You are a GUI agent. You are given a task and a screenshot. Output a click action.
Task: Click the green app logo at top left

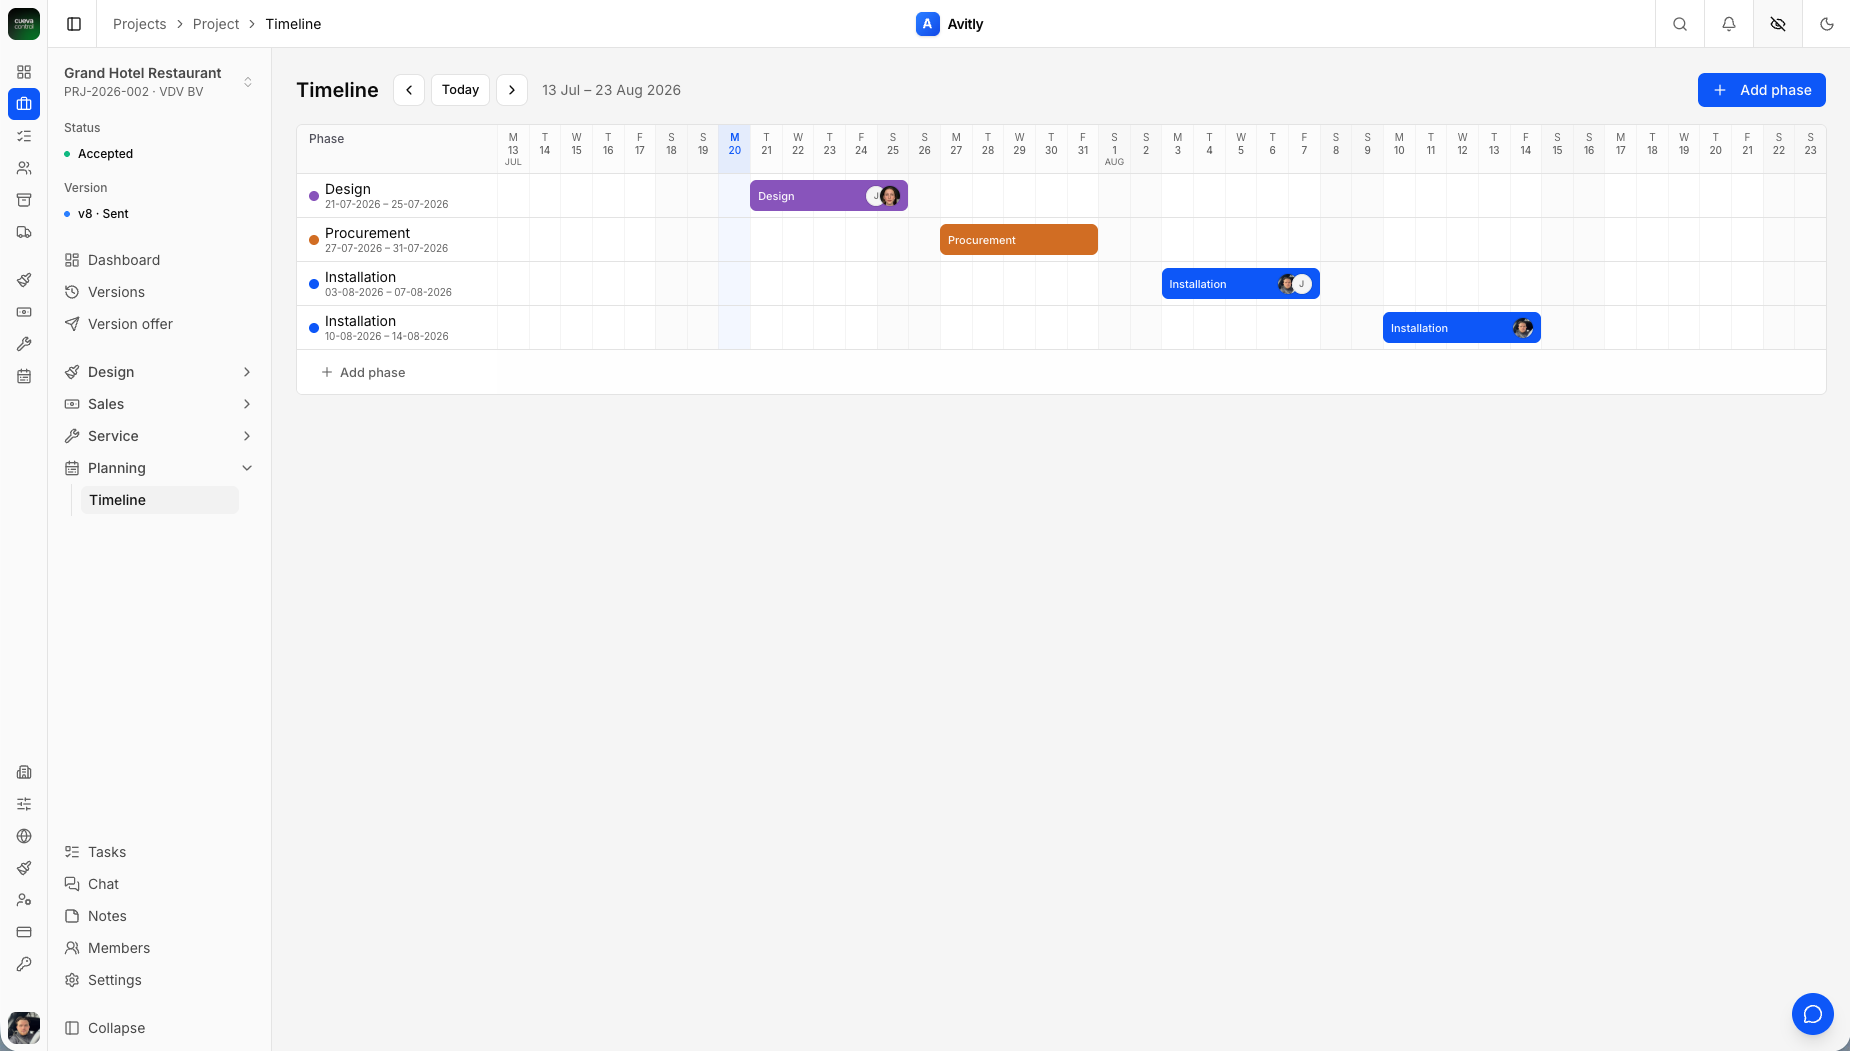(24, 24)
